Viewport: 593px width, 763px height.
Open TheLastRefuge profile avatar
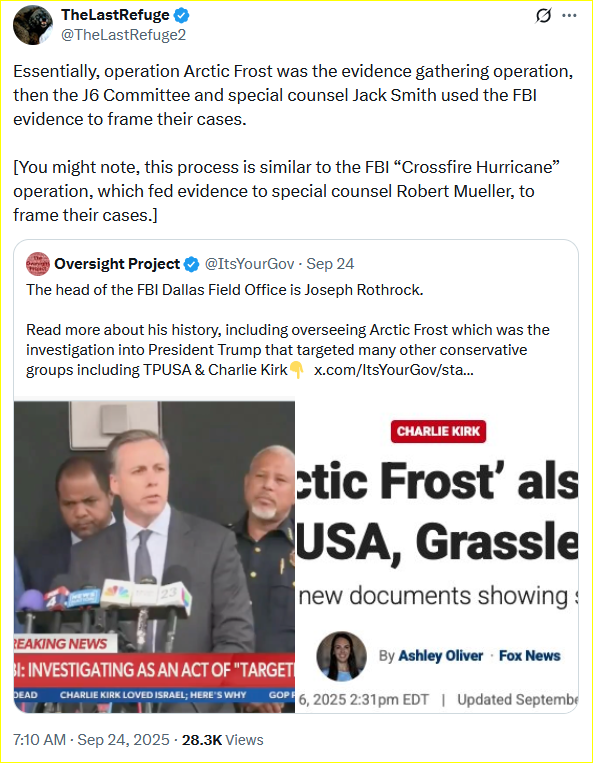(x=33, y=25)
